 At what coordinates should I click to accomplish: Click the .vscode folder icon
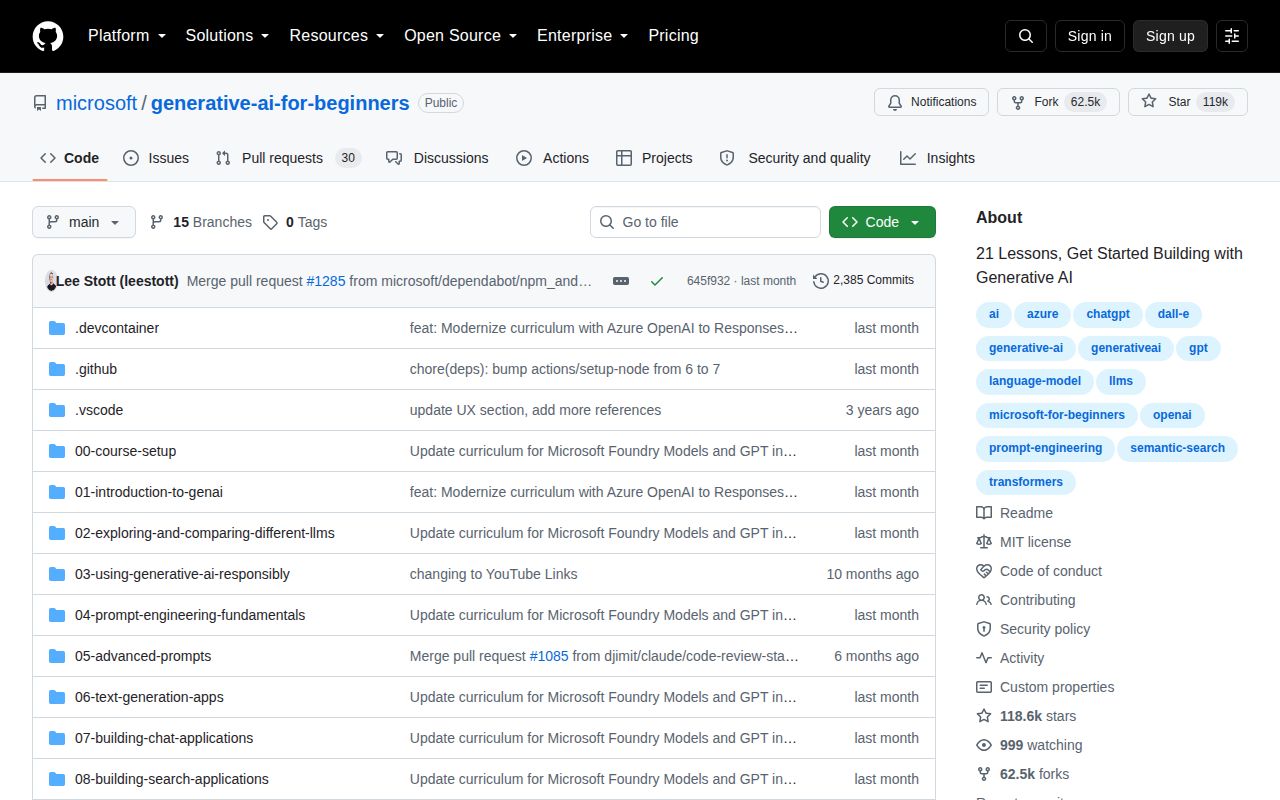57,410
